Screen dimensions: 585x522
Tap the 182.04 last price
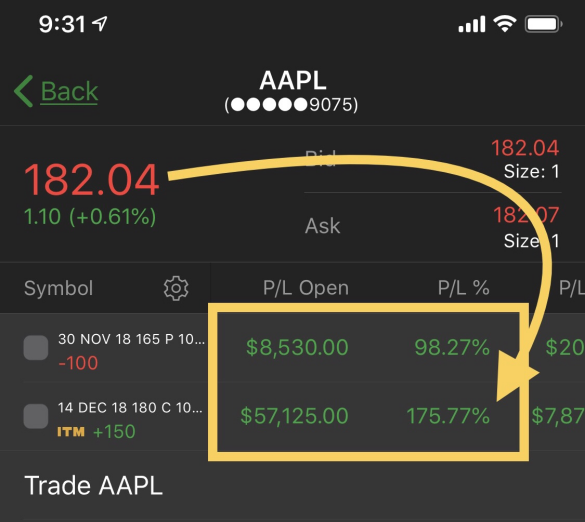click(91, 180)
